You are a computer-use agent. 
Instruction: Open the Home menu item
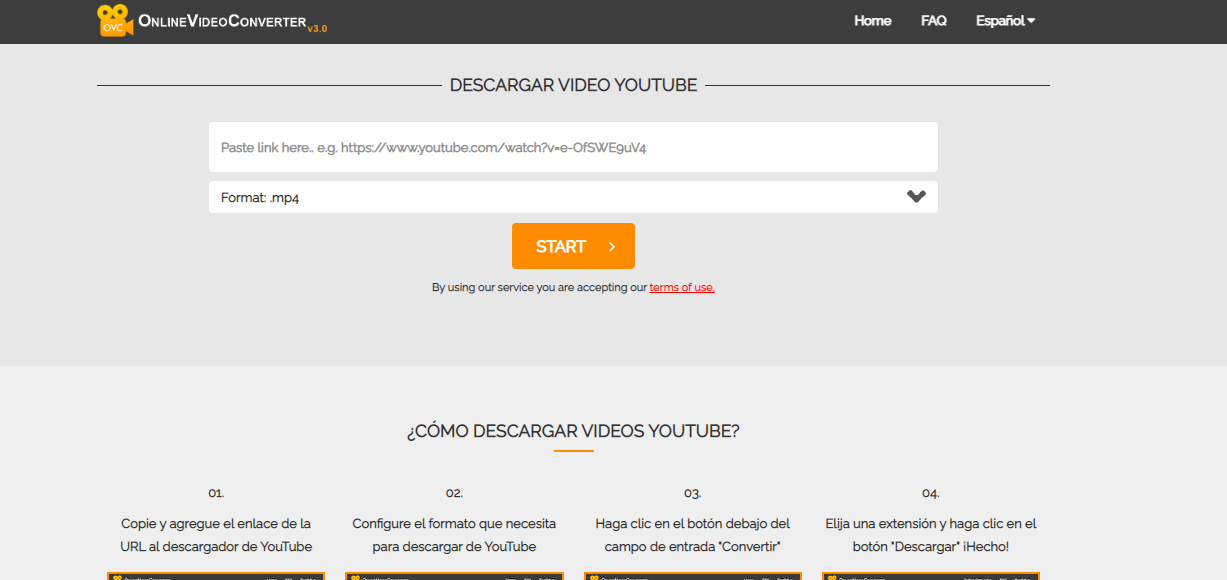point(872,20)
